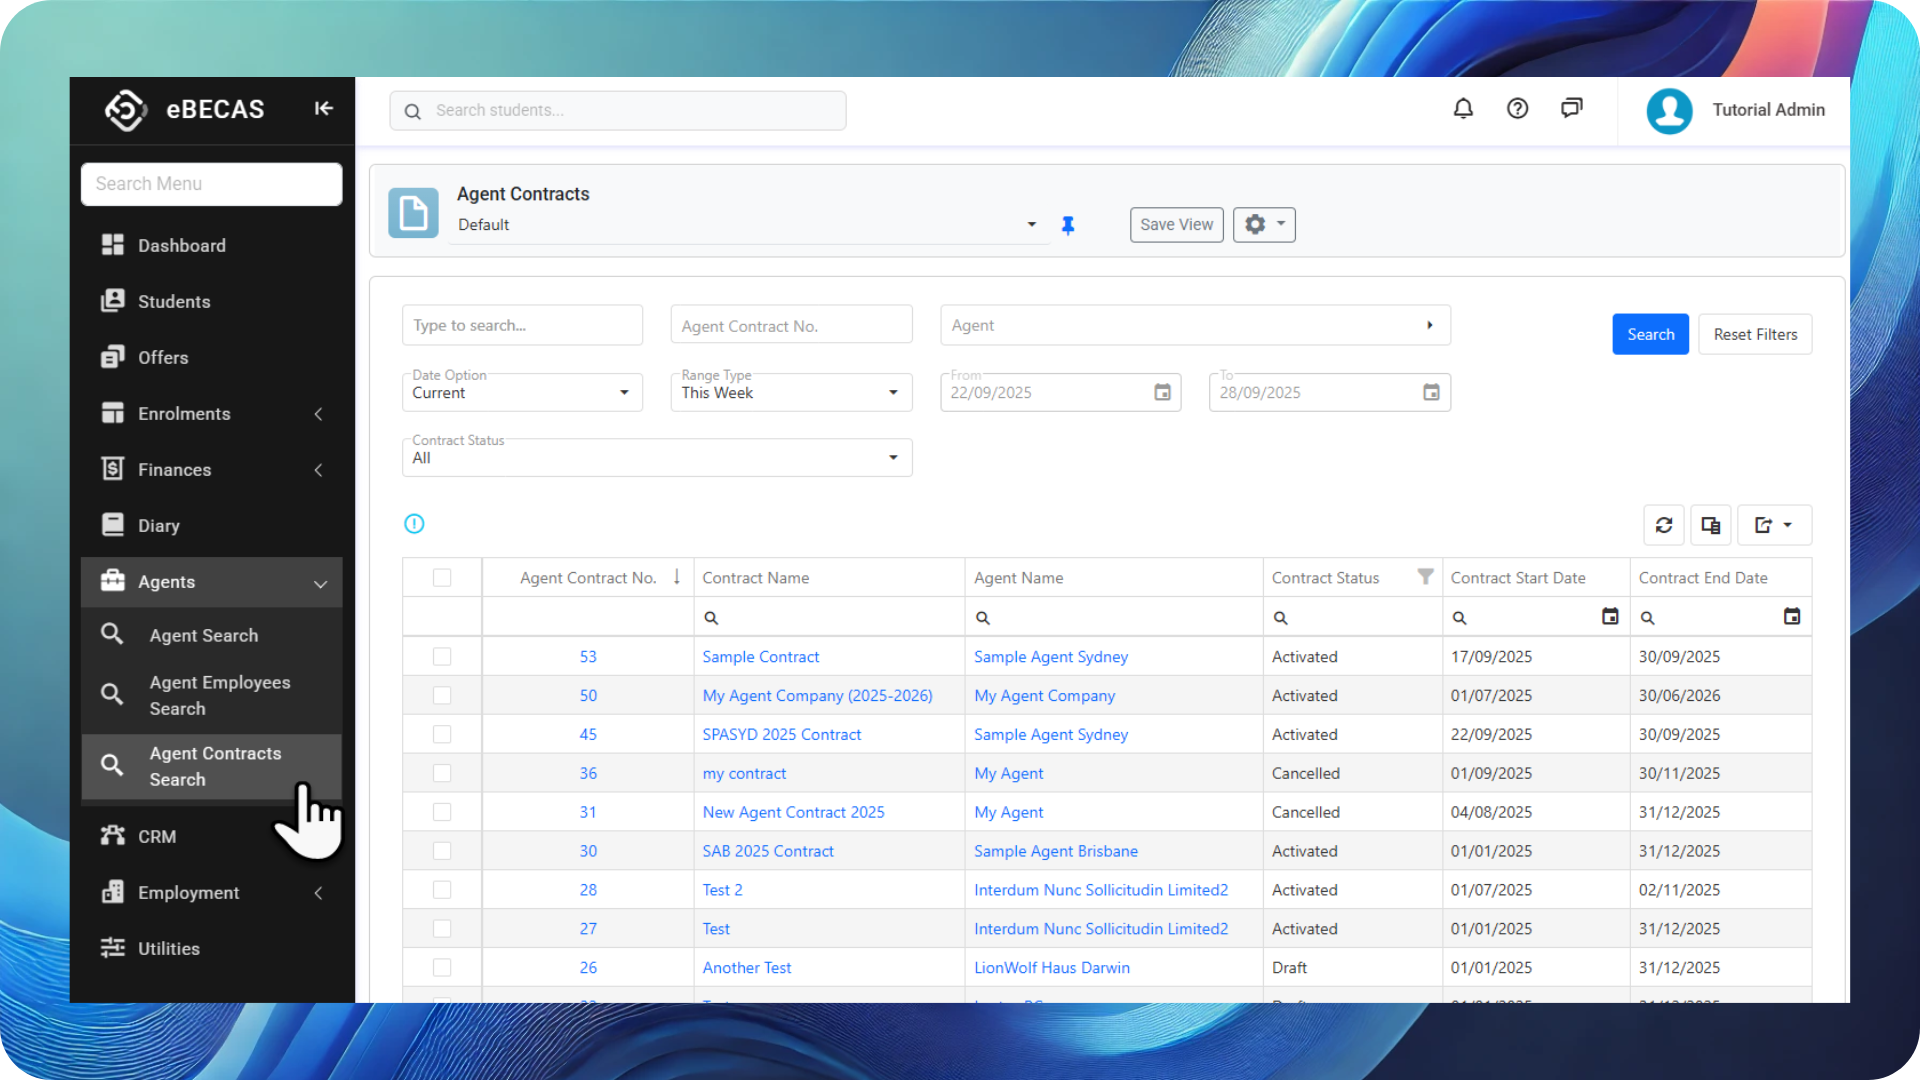Tick the checkbox for contract 53
The height and width of the screenshot is (1080, 1920).
pyautogui.click(x=442, y=657)
